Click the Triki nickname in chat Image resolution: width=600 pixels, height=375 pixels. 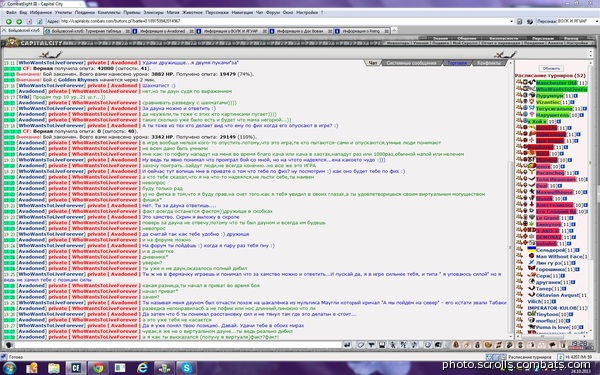point(25,97)
